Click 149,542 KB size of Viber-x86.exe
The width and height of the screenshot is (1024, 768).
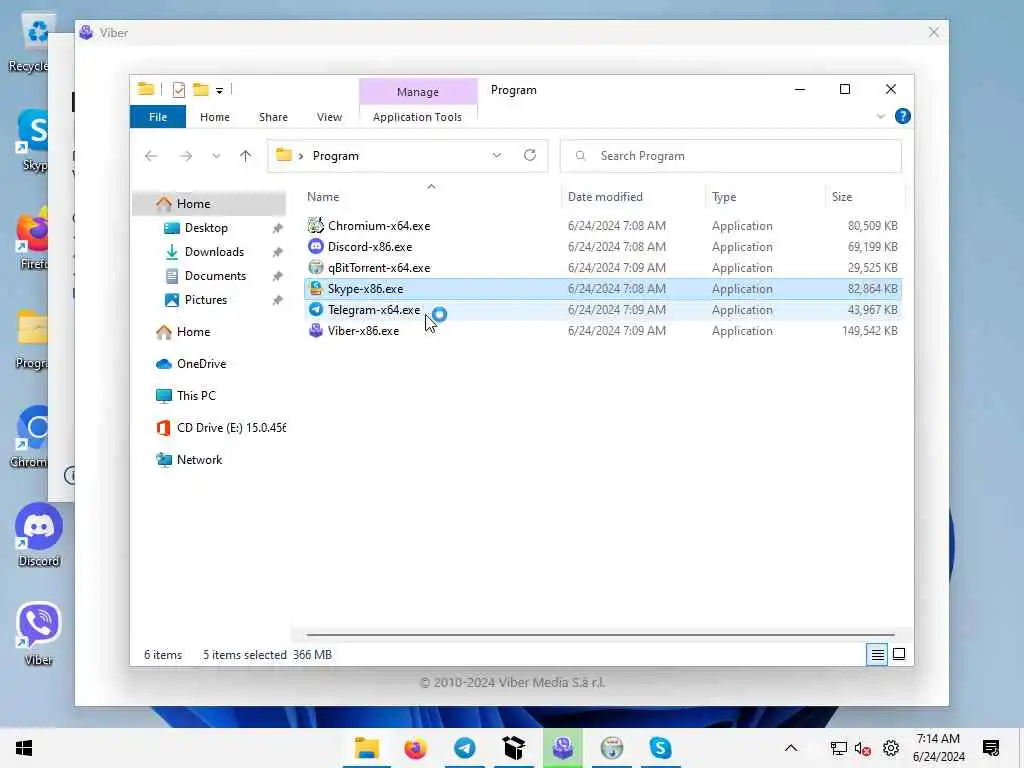[869, 330]
